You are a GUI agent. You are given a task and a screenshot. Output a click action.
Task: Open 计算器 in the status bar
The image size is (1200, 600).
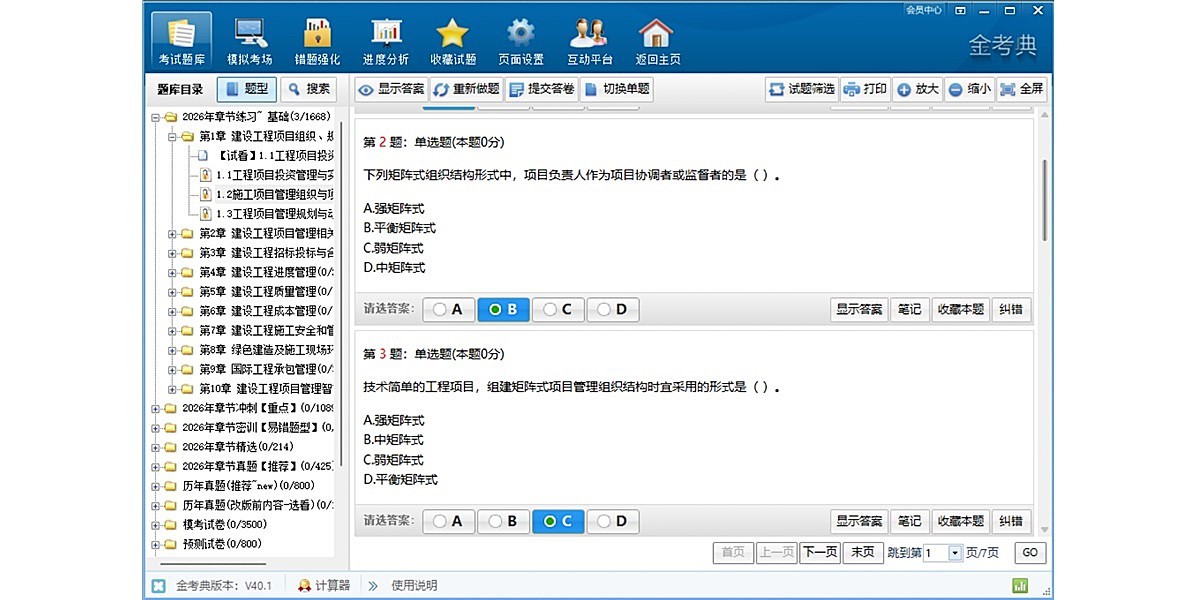click(323, 585)
